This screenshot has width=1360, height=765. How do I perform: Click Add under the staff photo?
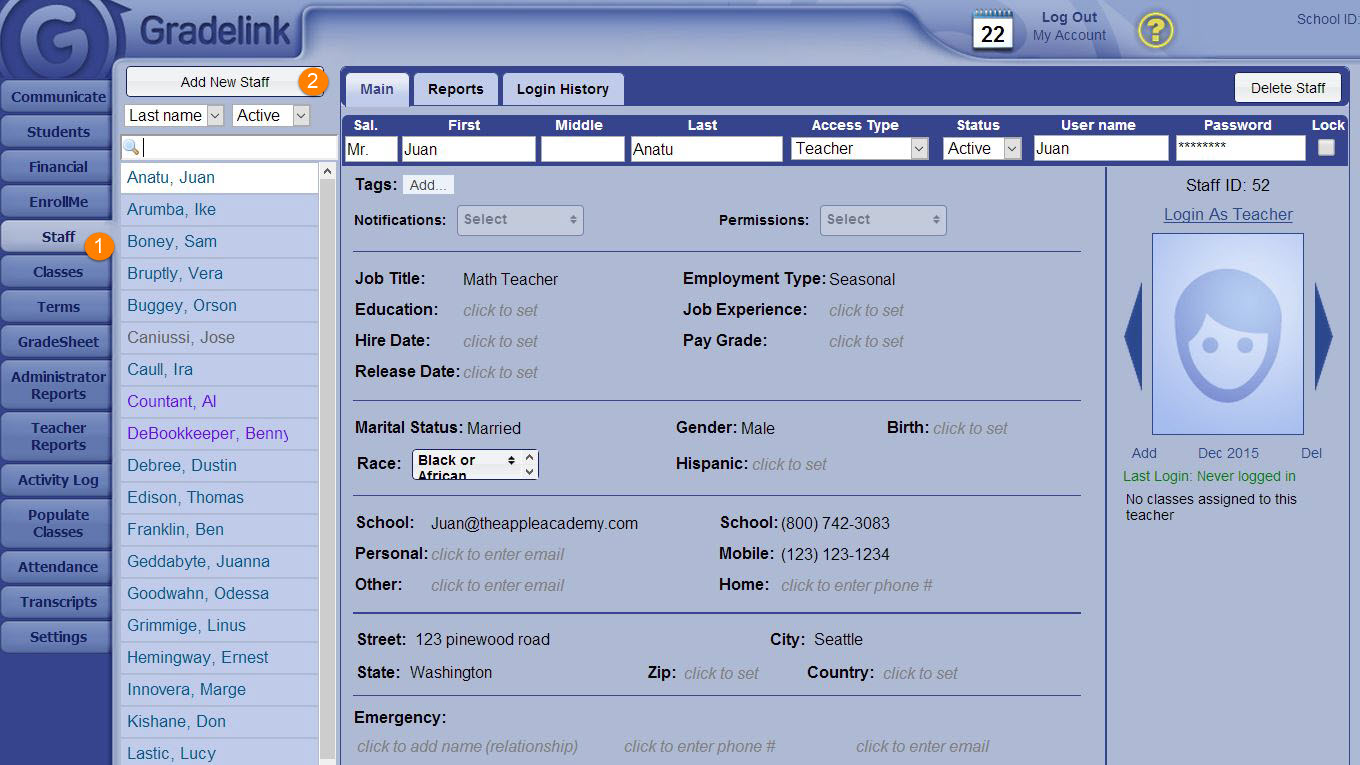[1144, 453]
